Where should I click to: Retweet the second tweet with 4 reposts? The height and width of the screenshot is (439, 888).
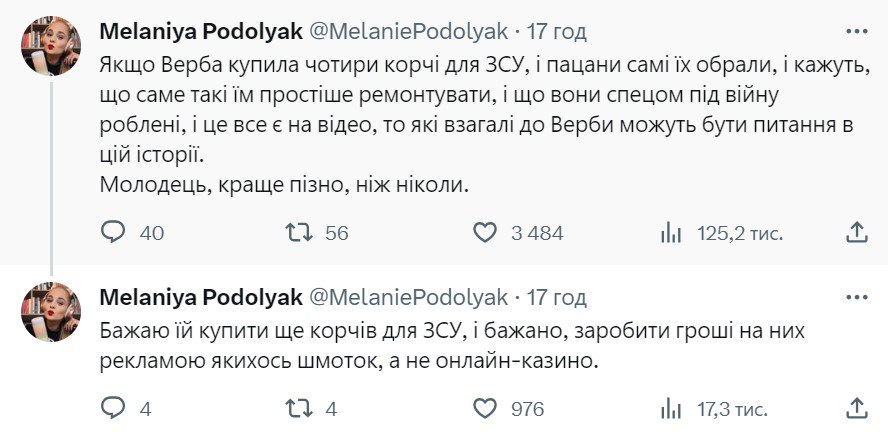[x=295, y=408]
